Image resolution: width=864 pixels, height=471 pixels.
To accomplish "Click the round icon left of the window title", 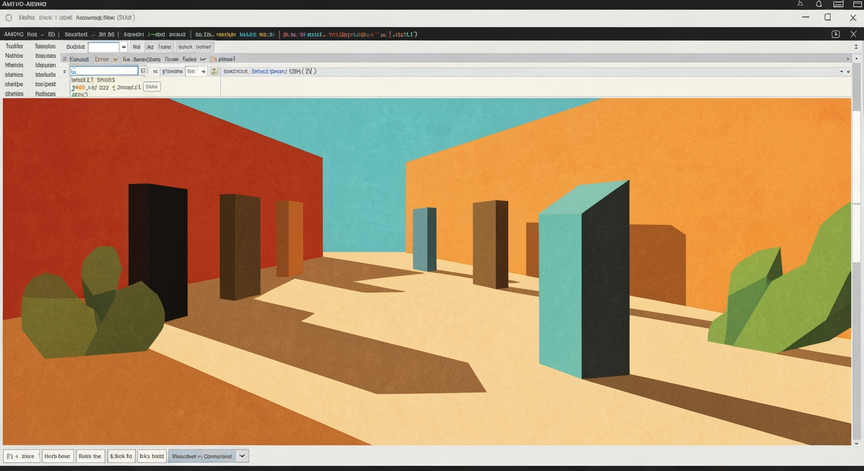I will point(9,18).
